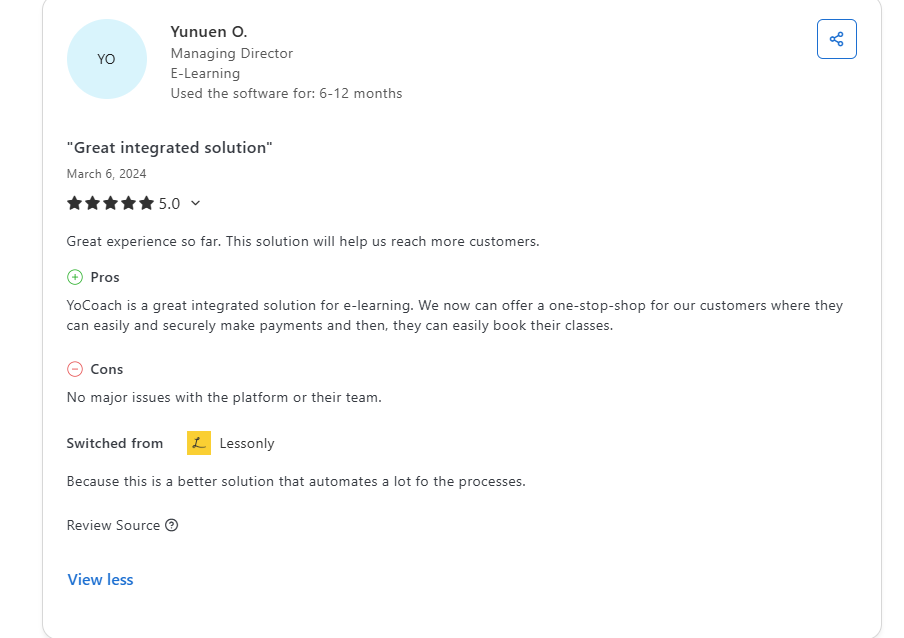Click the red minus Cons icon
The image size is (904, 638).
75,369
